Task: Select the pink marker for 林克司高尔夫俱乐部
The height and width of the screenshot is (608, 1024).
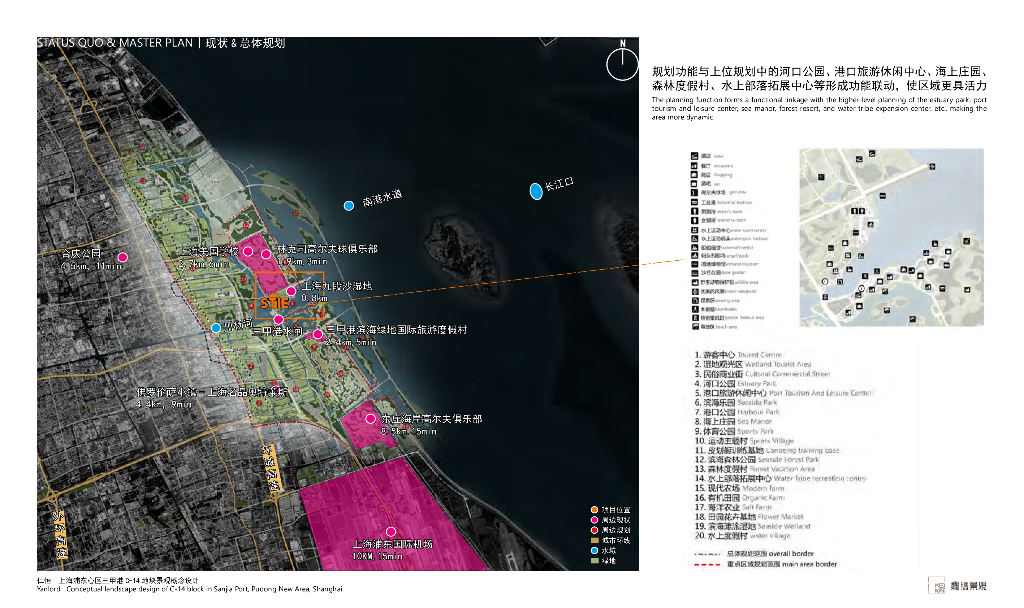Action: (x=266, y=254)
